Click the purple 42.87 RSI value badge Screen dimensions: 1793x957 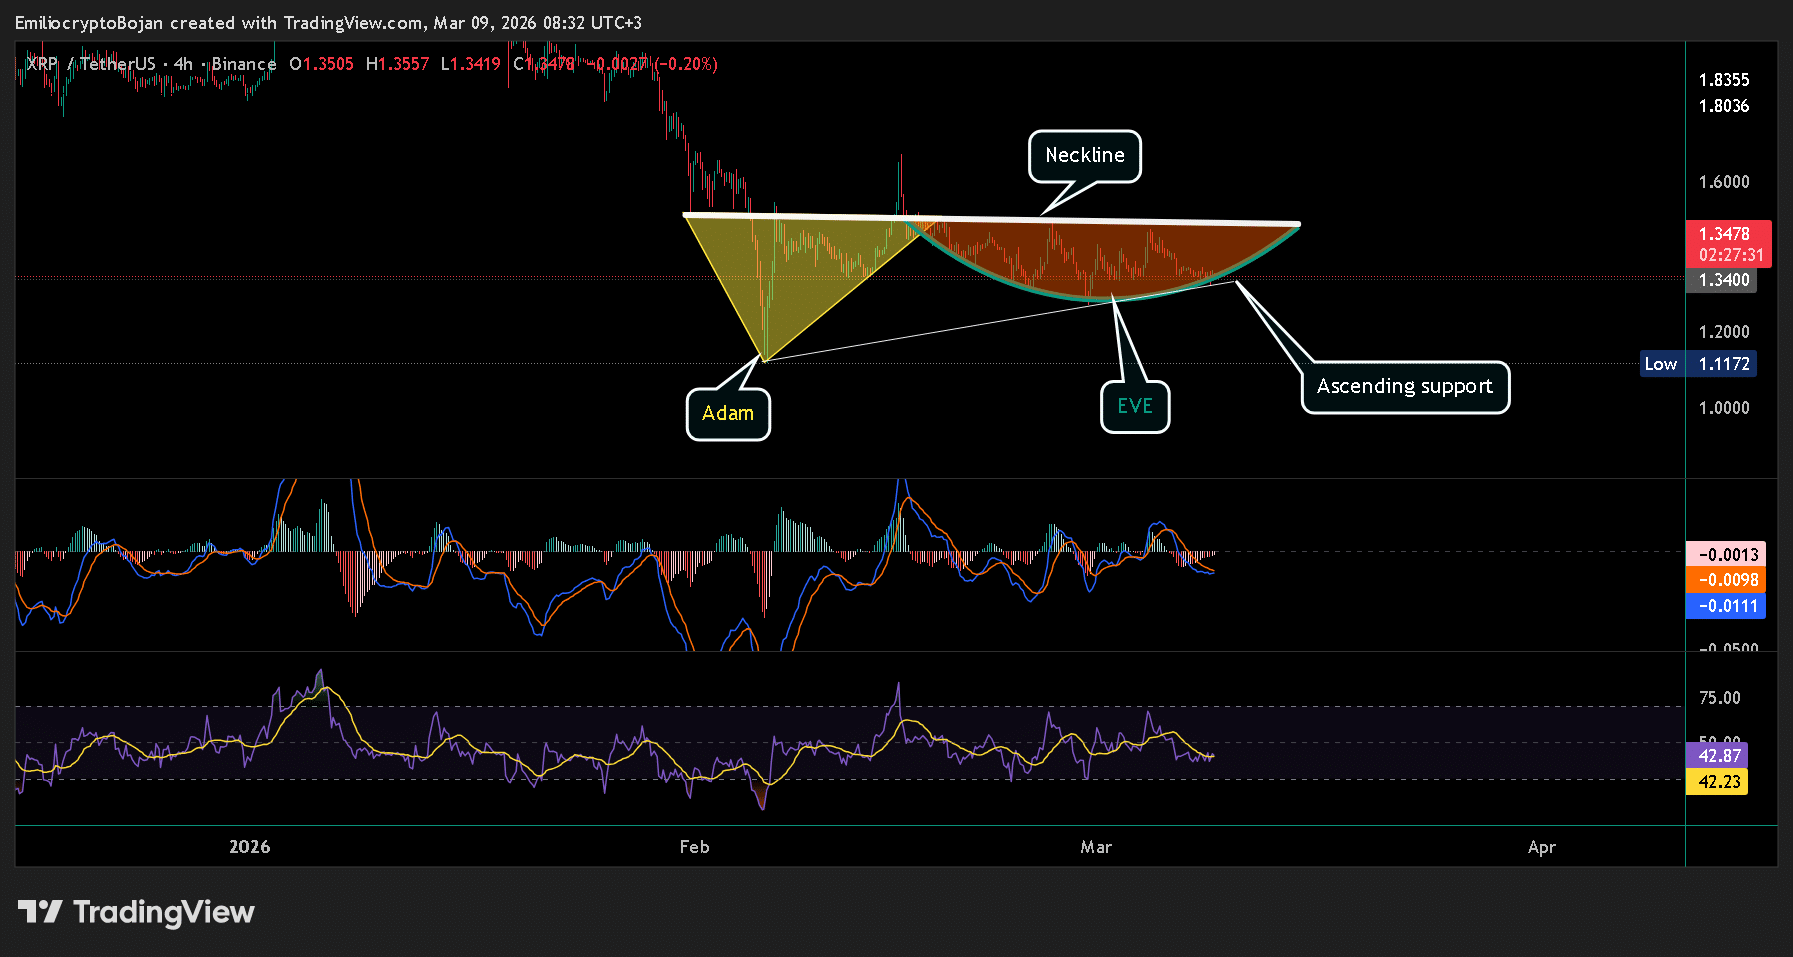pyautogui.click(x=1717, y=756)
